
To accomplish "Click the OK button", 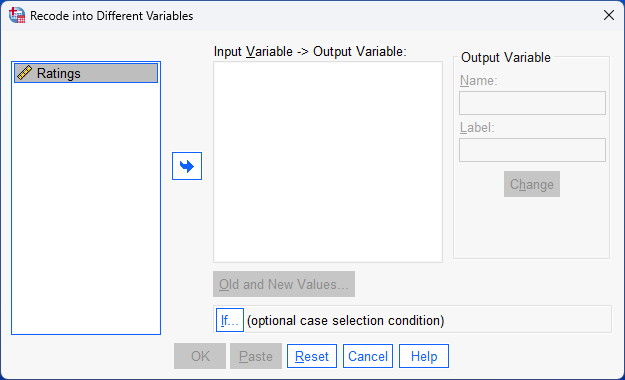I will click(x=200, y=356).
